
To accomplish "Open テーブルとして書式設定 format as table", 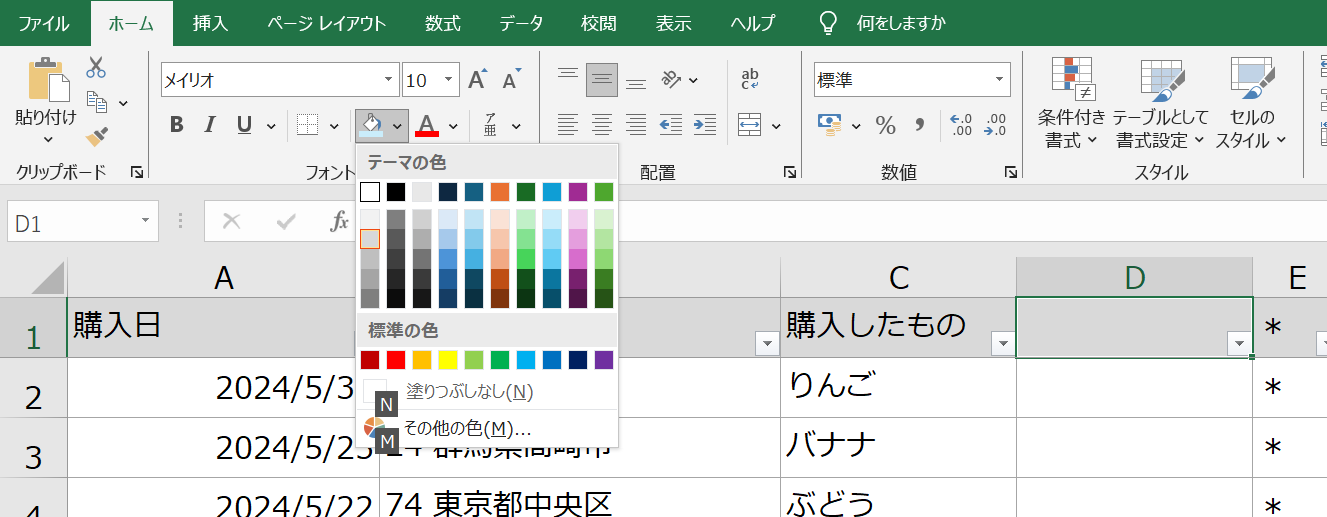I will pos(1161,103).
